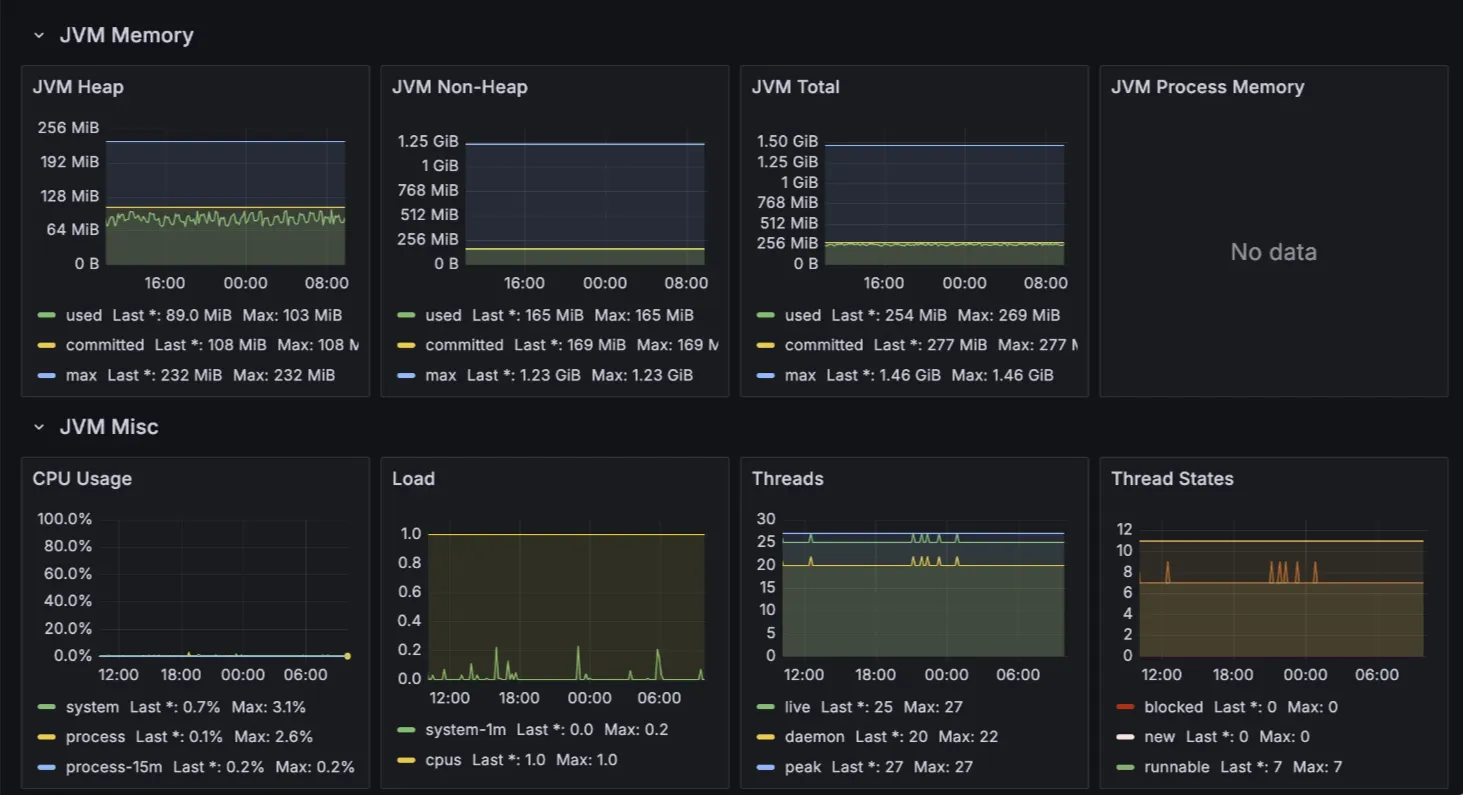The image size is (1463, 795).
Task: Open the JVM Total panel title menu
Action: [x=795, y=87]
